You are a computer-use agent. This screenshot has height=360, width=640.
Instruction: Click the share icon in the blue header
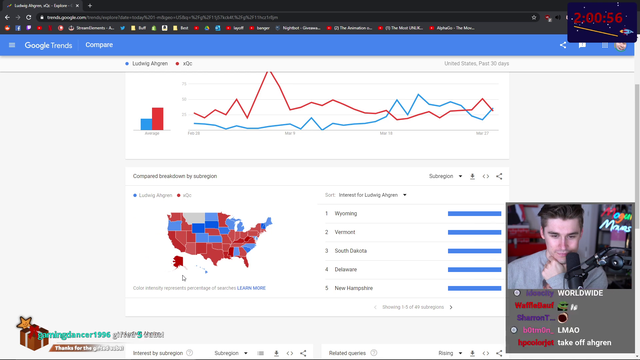pyautogui.click(x=563, y=45)
